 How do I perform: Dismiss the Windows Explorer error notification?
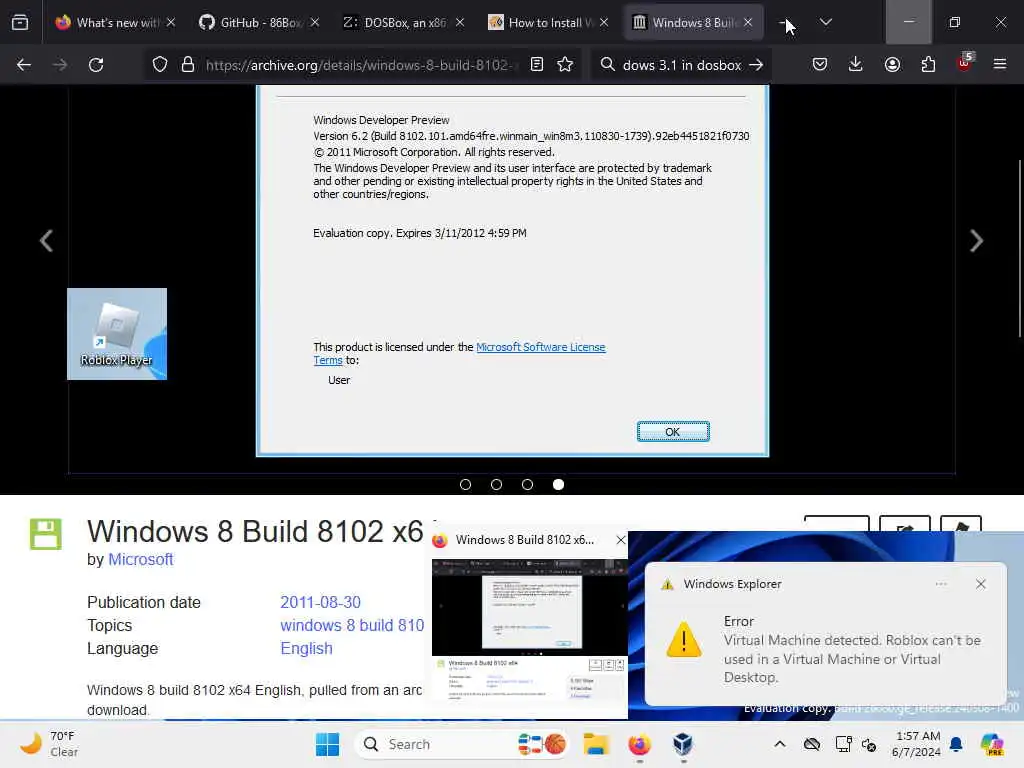(981, 584)
